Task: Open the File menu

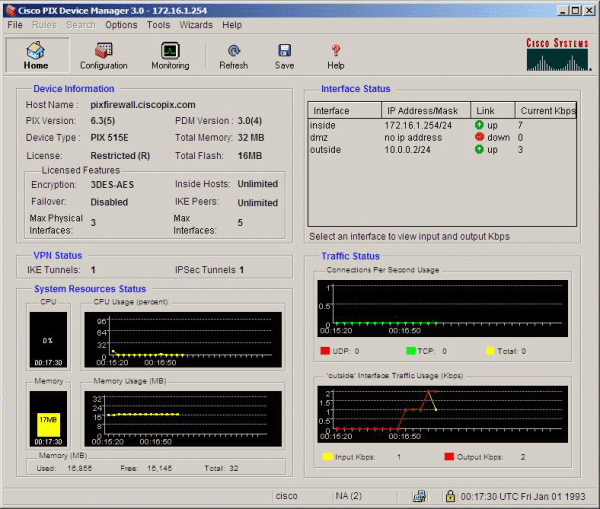Action: pyautogui.click(x=15, y=24)
